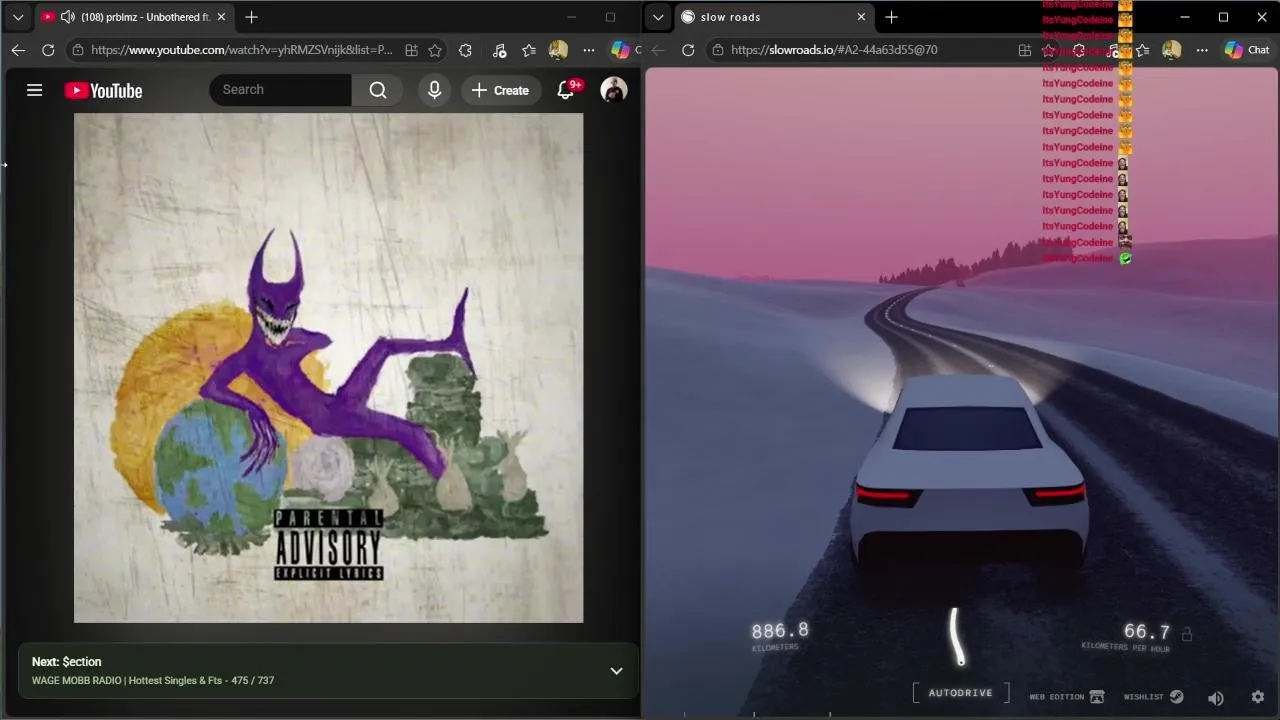Open Copilot Chat in slow roads window
The image size is (1280, 720).
click(1247, 50)
